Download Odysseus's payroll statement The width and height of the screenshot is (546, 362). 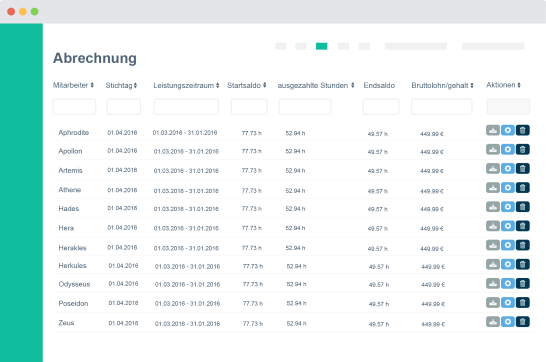click(493, 284)
